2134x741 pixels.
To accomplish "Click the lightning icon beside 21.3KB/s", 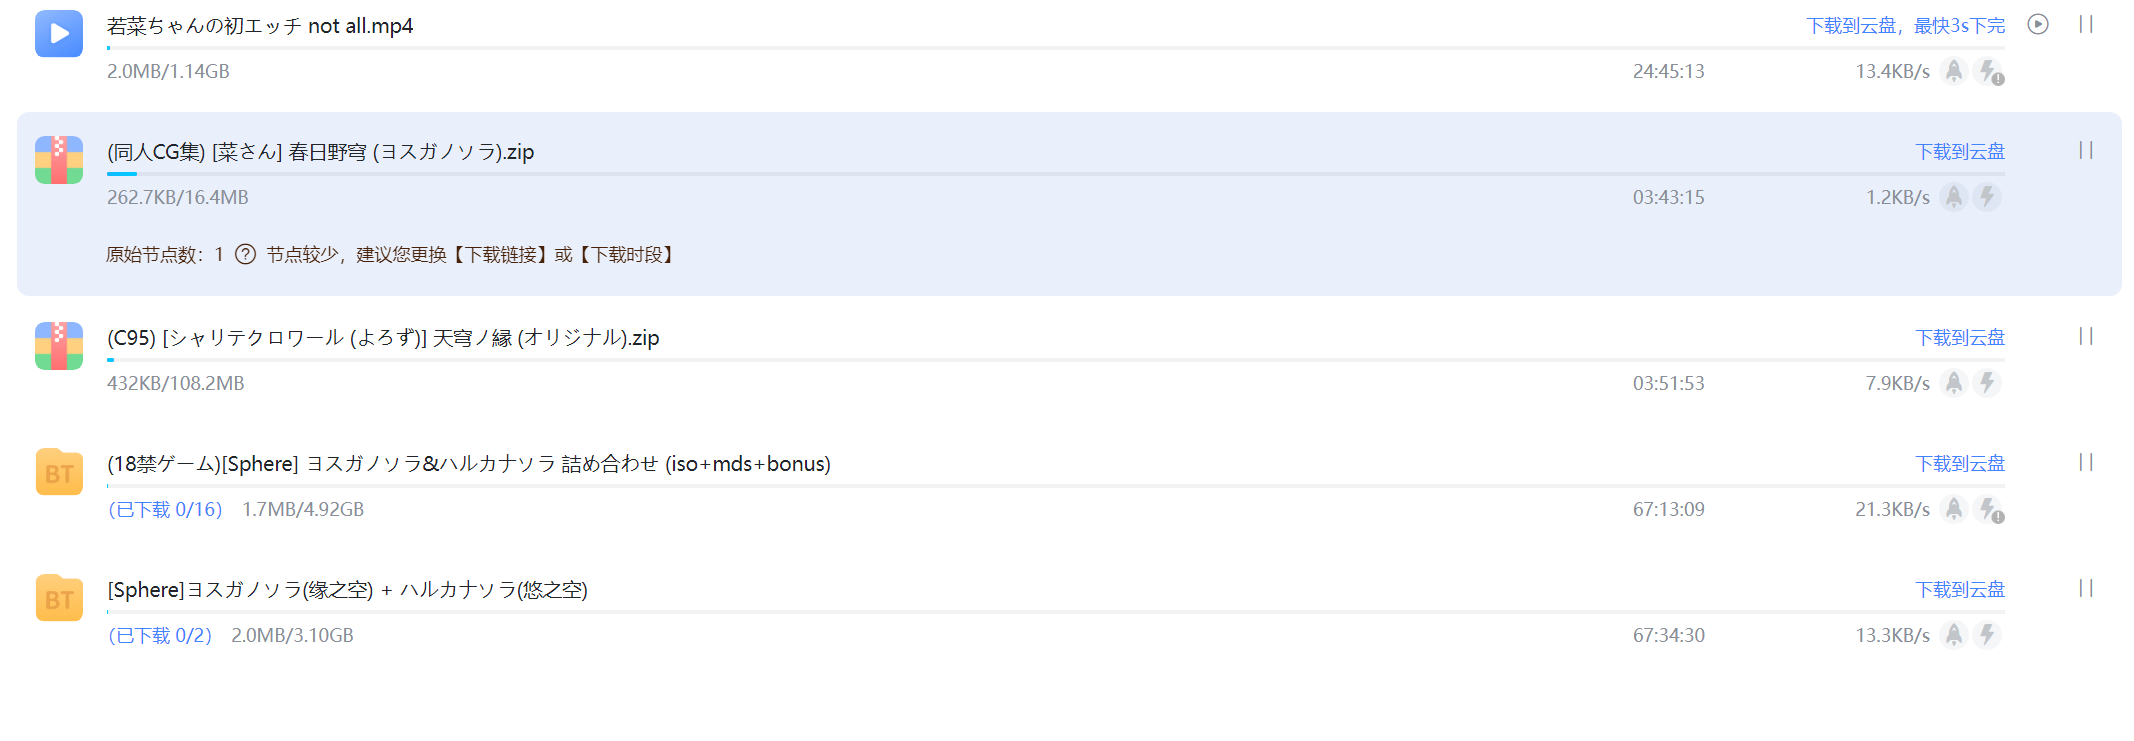I will [1988, 509].
